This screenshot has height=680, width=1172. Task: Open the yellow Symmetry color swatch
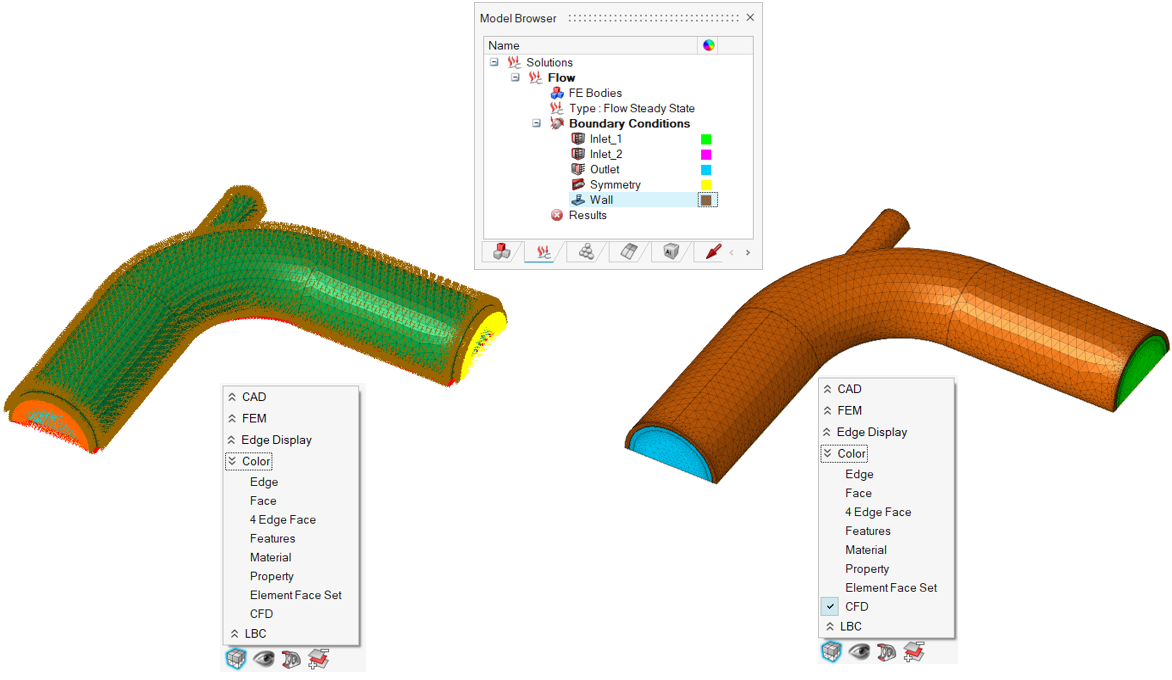point(706,185)
